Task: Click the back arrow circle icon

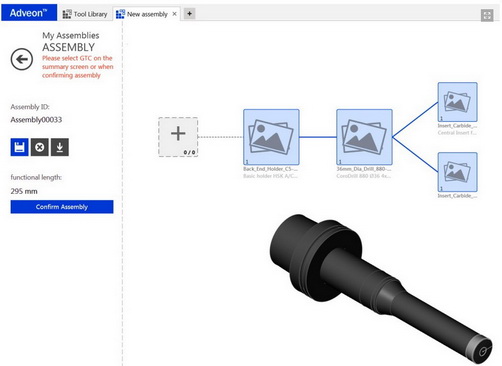Action: click(x=22, y=59)
